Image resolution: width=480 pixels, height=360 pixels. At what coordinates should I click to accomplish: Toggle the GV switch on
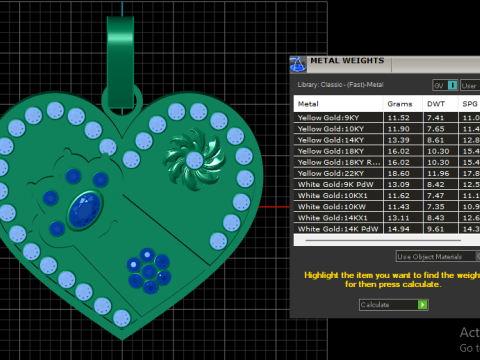[x=445, y=85]
